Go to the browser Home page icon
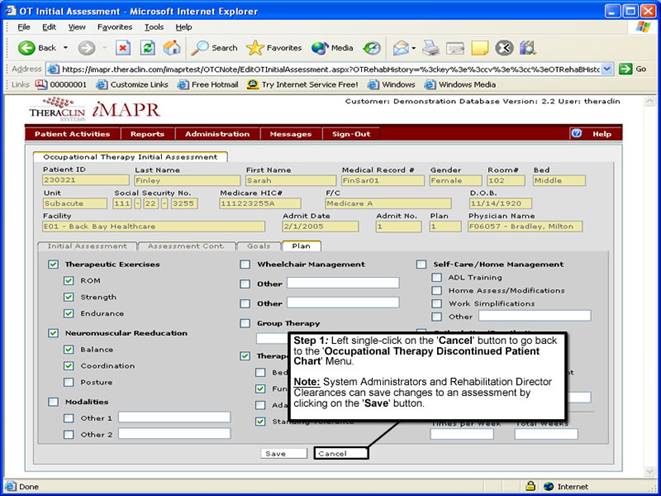Image resolution: width=661 pixels, height=496 pixels. click(172, 47)
